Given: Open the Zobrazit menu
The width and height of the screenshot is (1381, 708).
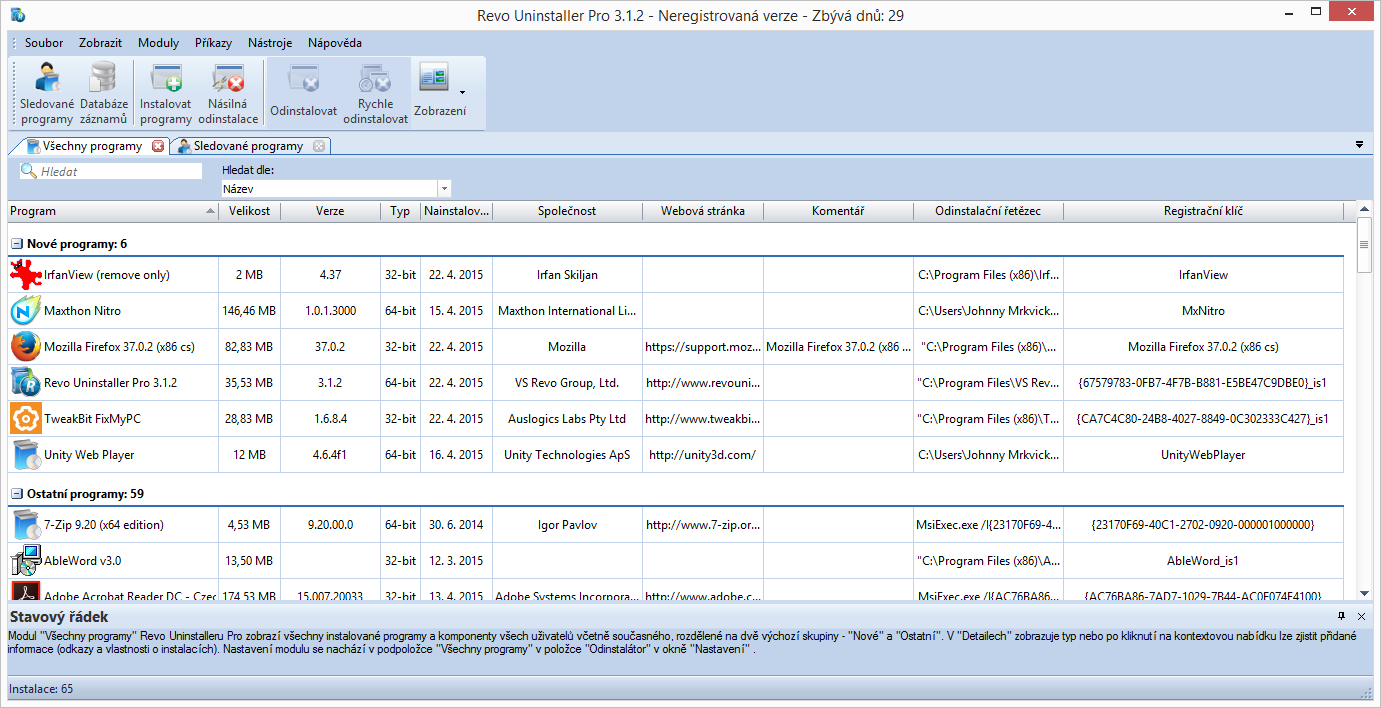Looking at the screenshot, I should (x=101, y=43).
